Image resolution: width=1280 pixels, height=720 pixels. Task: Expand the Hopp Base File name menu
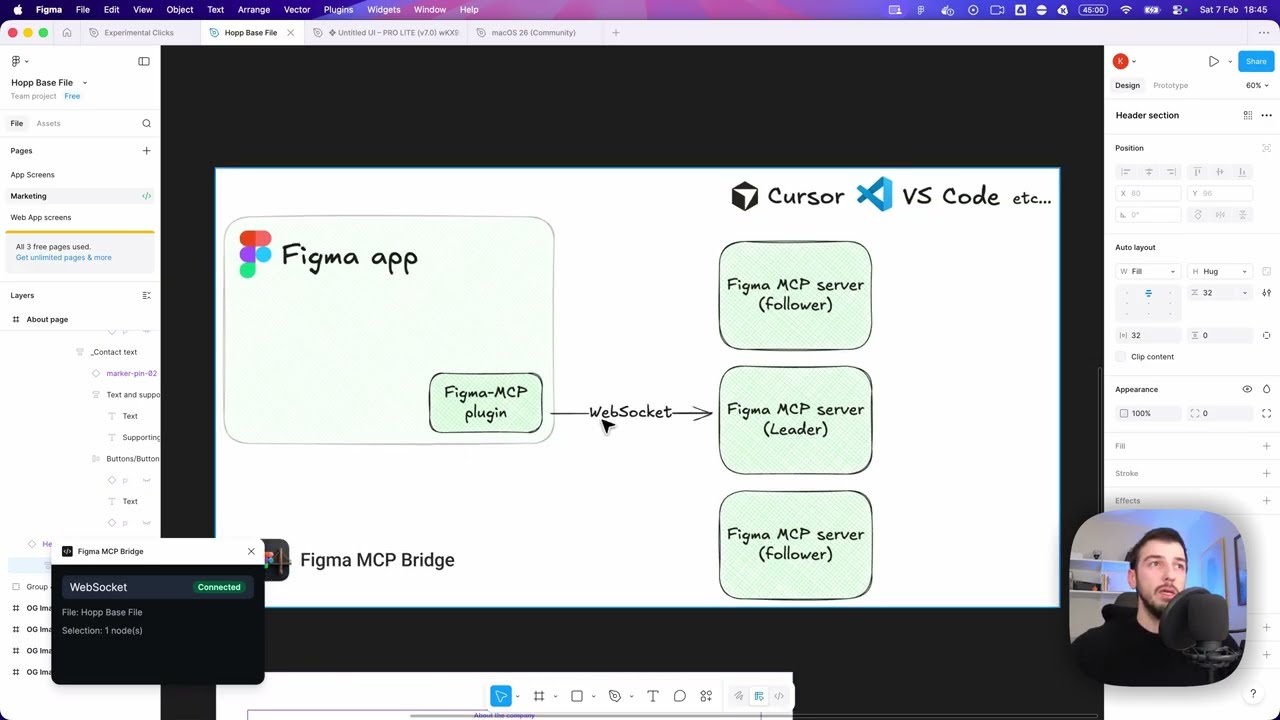point(85,83)
